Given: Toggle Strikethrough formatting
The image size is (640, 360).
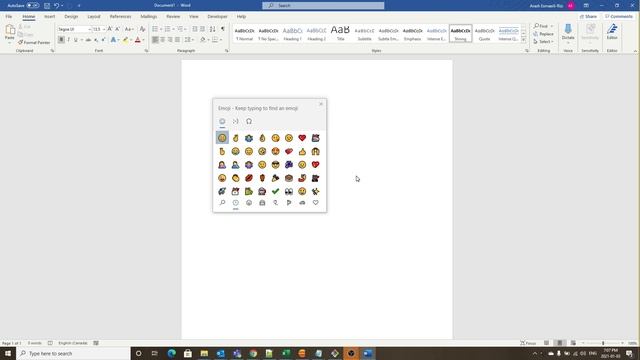Looking at the screenshot, I should (x=88, y=40).
